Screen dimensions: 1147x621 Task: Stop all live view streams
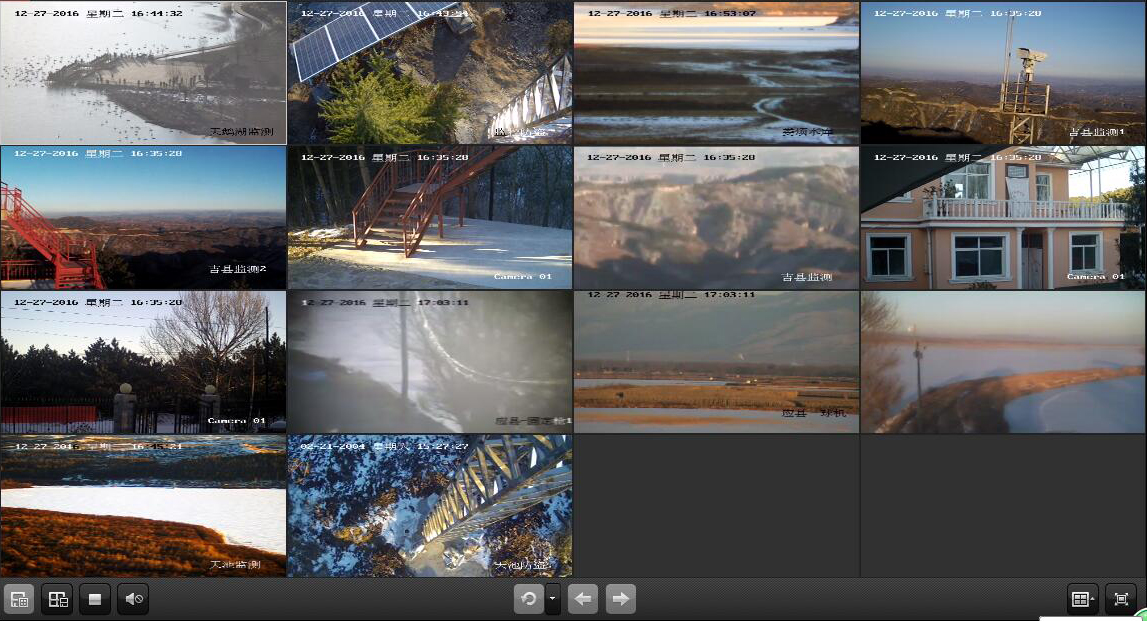95,599
